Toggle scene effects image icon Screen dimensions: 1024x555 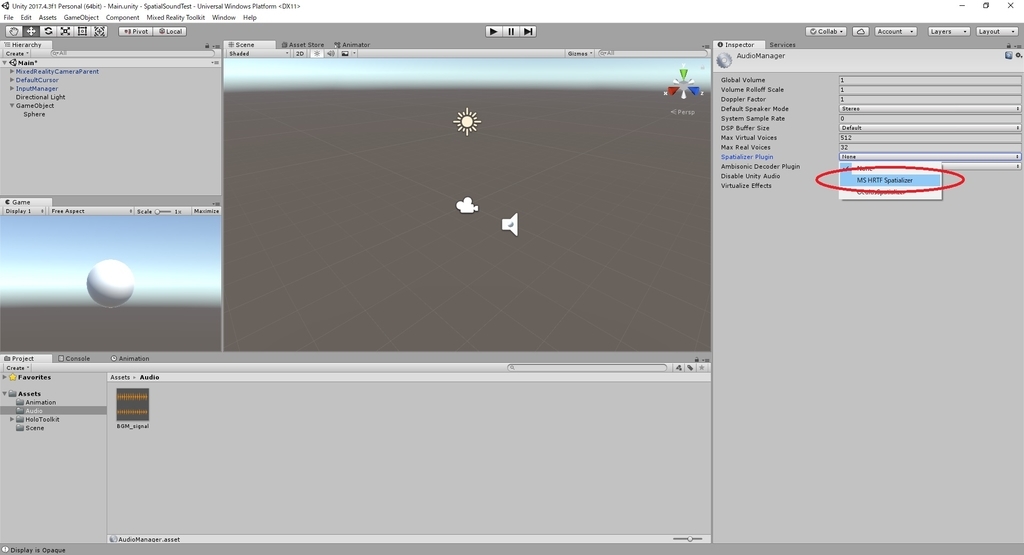pyautogui.click(x=345, y=54)
